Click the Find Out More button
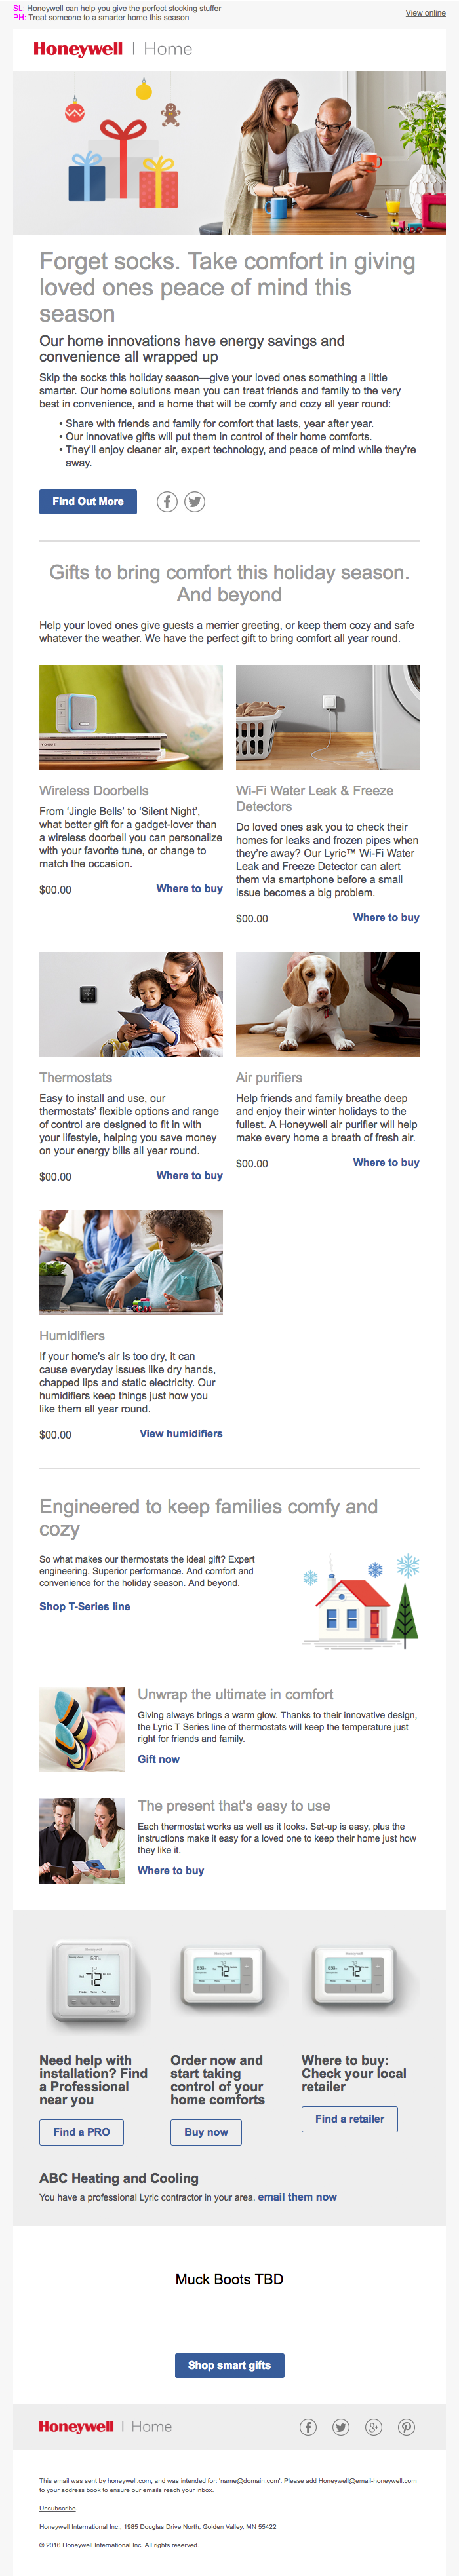 click(88, 502)
